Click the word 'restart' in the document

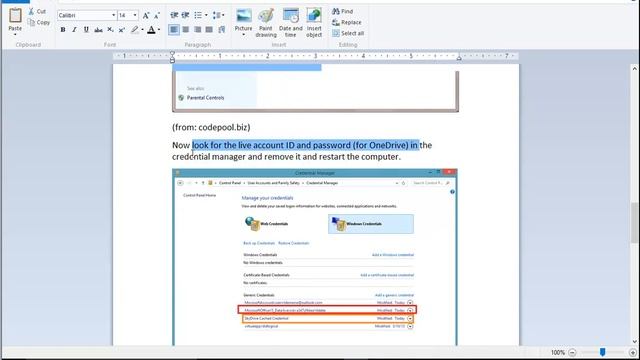click(331, 157)
